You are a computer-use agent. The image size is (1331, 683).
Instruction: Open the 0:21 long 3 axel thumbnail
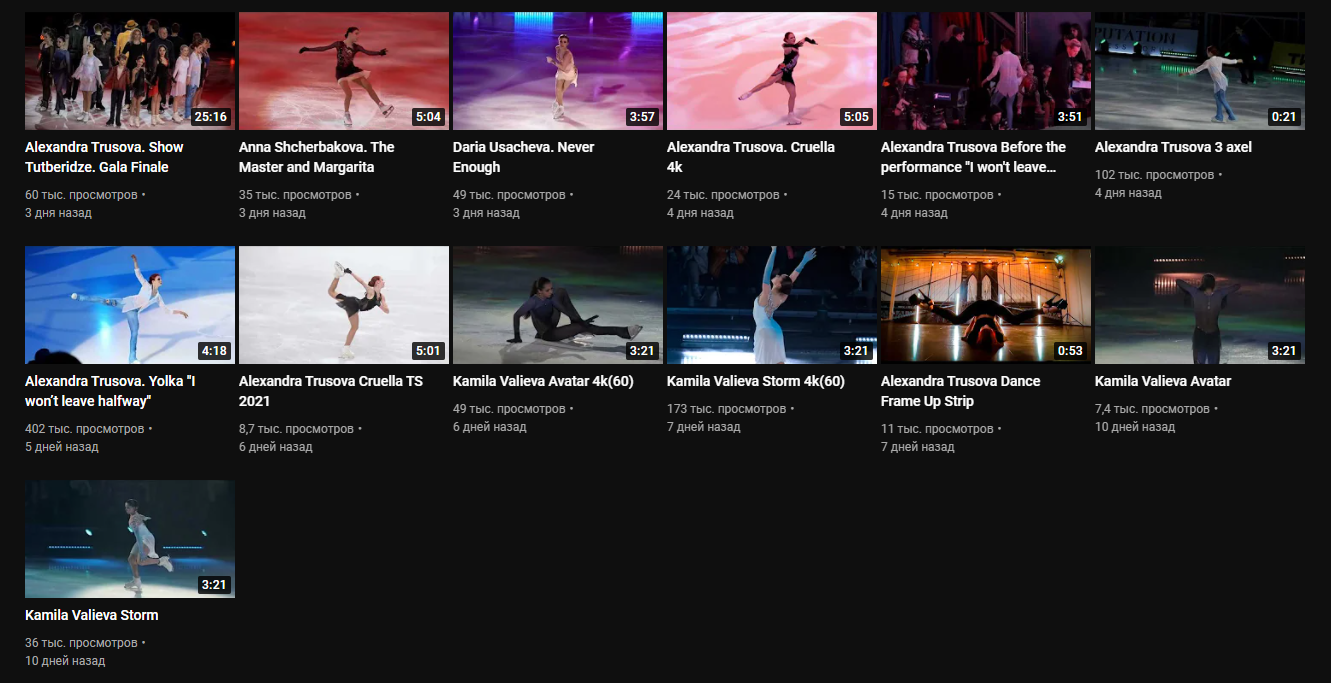(x=1199, y=71)
